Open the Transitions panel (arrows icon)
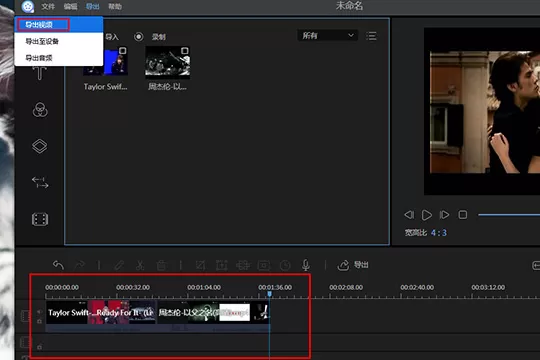The height and width of the screenshot is (360, 540). pyautogui.click(x=40, y=182)
